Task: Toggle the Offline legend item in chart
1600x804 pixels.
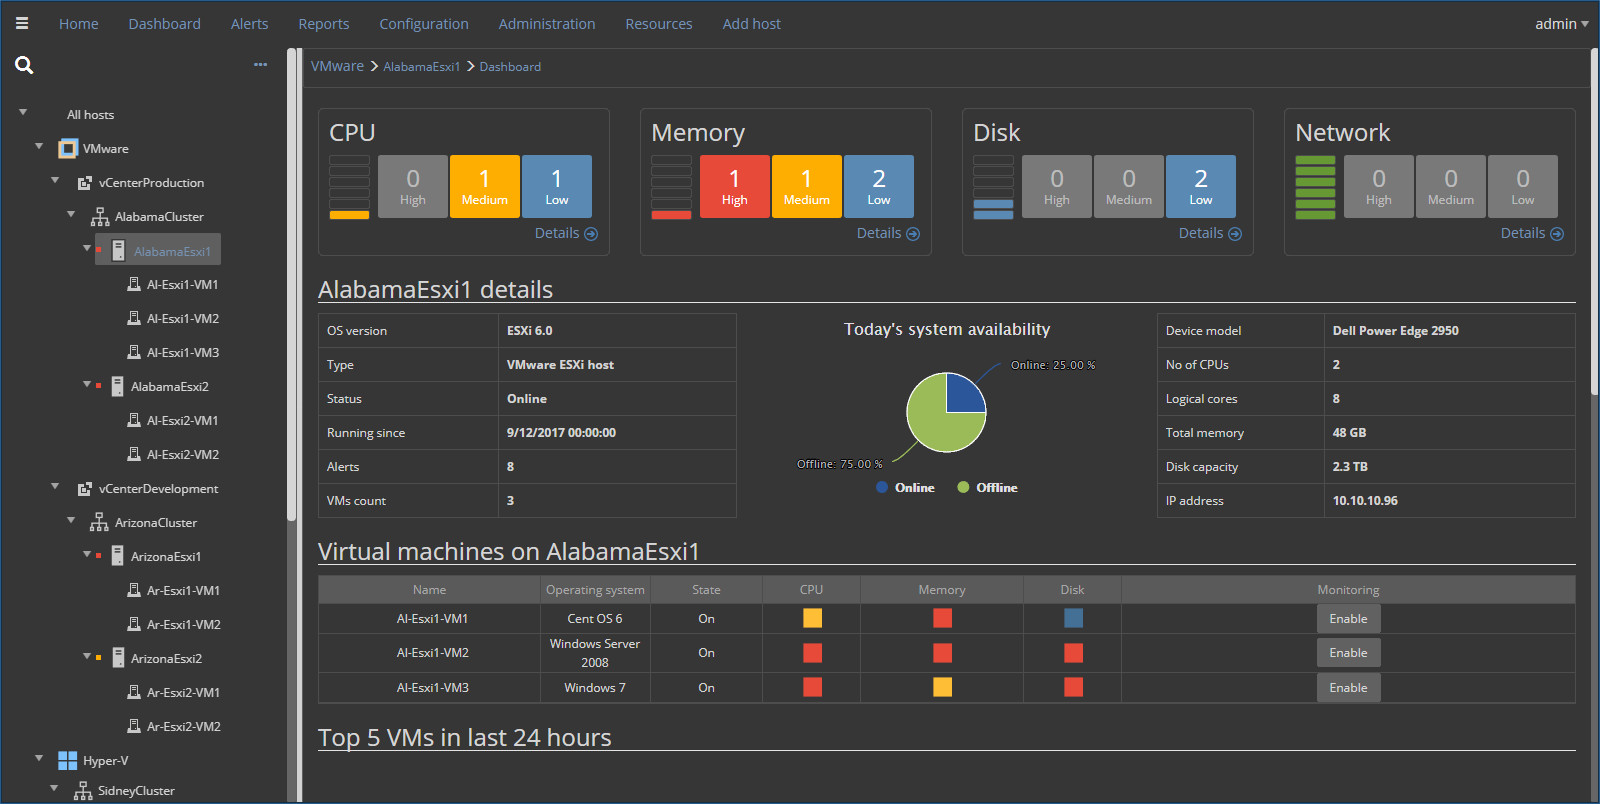Action: click(987, 488)
